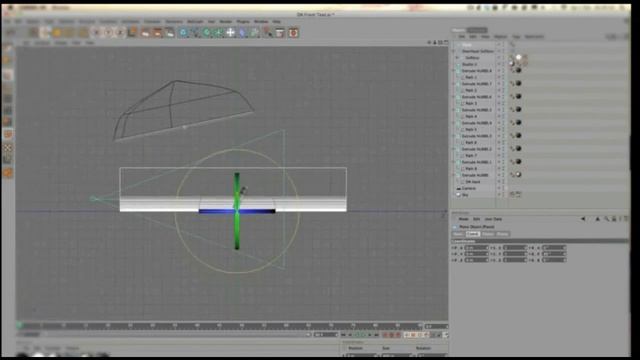Click the blue deformer icon

coord(242,32)
